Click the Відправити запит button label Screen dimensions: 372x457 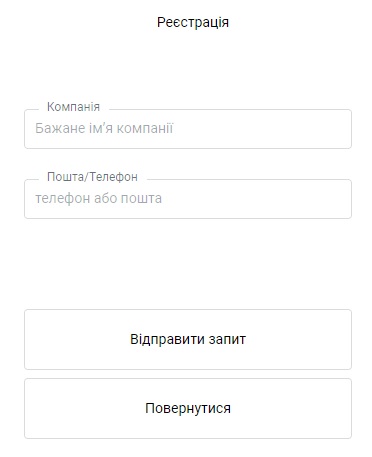[188, 339]
